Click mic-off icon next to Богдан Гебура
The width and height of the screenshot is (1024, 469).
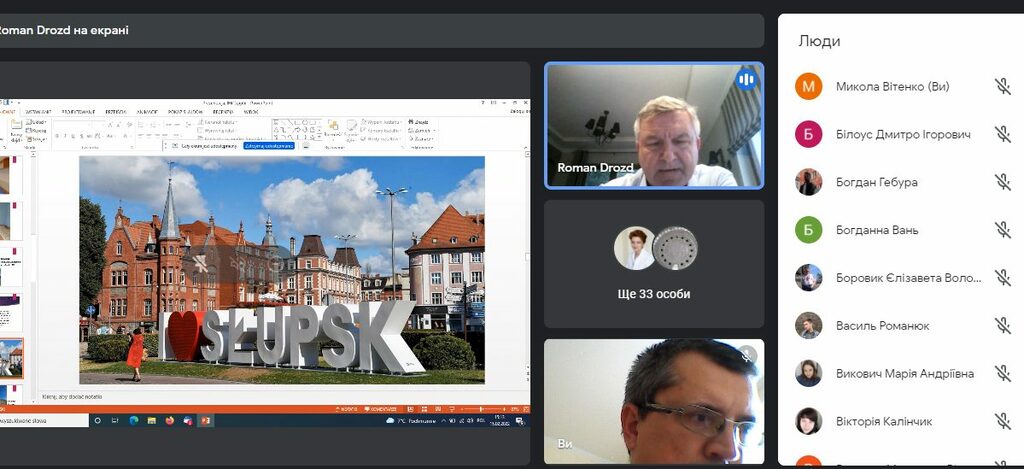[x=1002, y=182]
